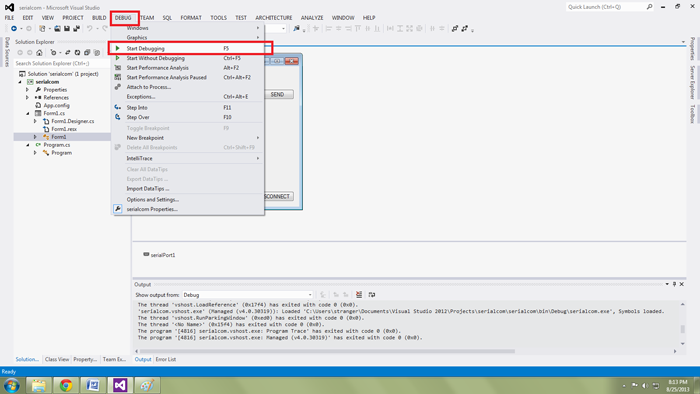Open File Explorer from the taskbar
This screenshot has height=394, width=700.
[x=39, y=385]
